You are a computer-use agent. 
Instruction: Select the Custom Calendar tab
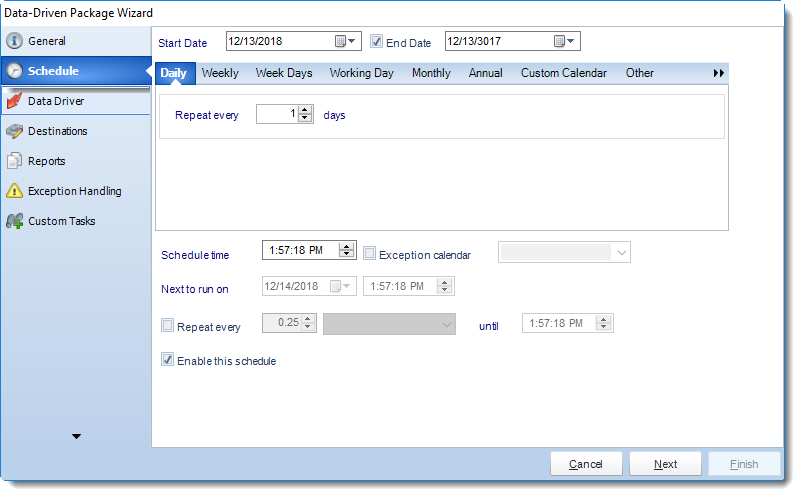pos(564,73)
